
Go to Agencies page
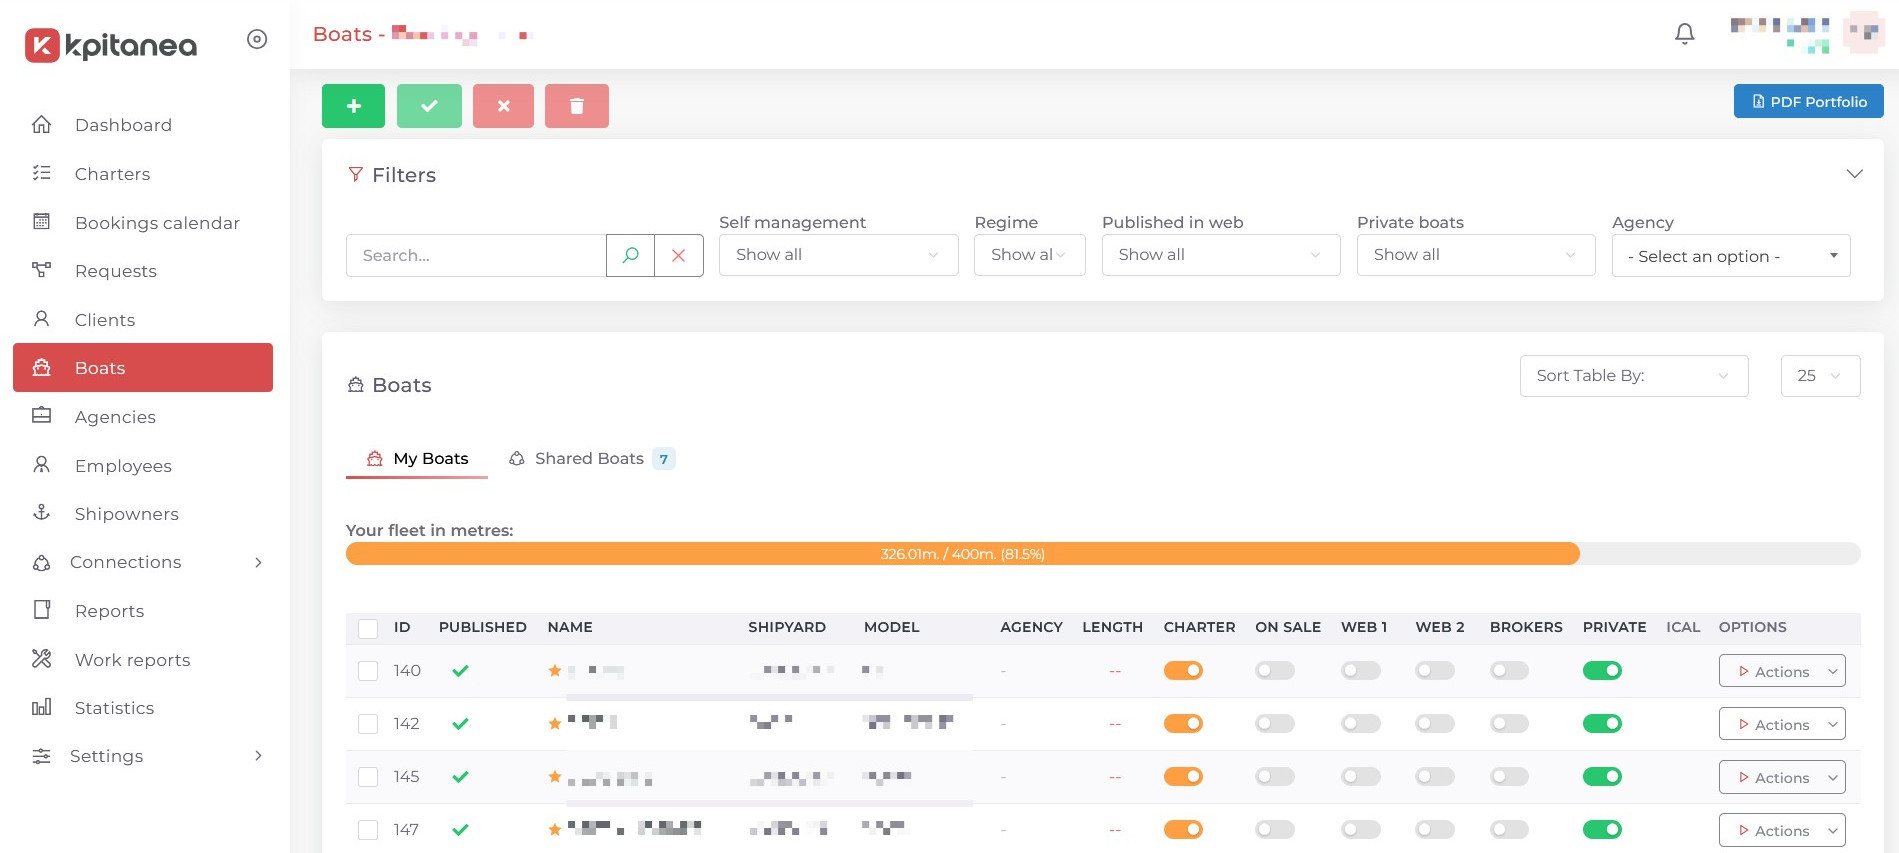point(143,417)
